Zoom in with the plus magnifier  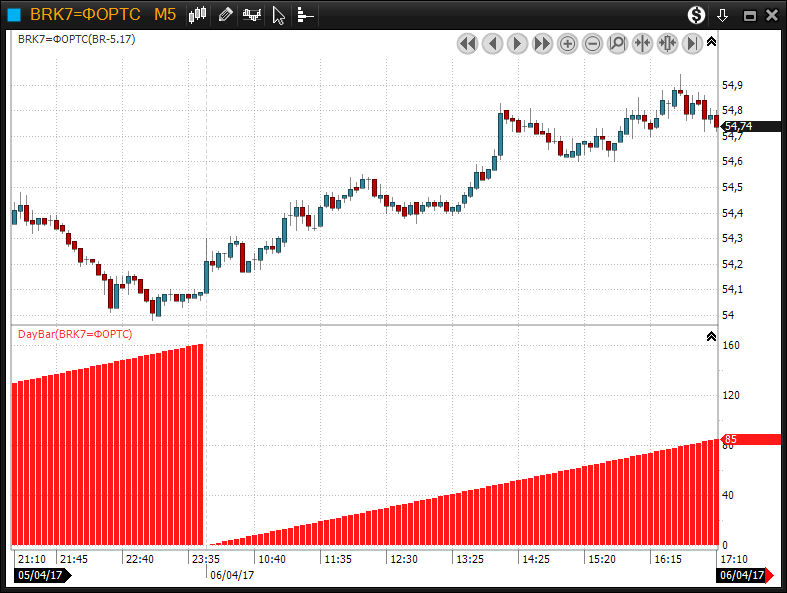point(567,43)
